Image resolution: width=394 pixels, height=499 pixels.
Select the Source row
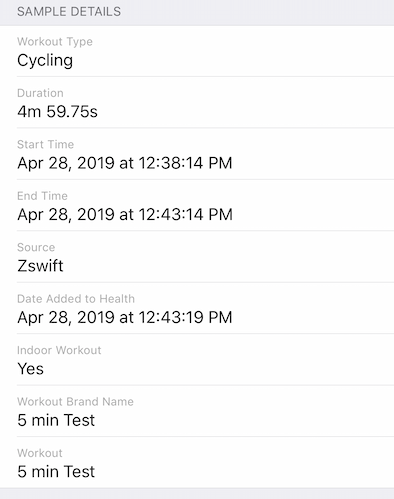click(197, 257)
